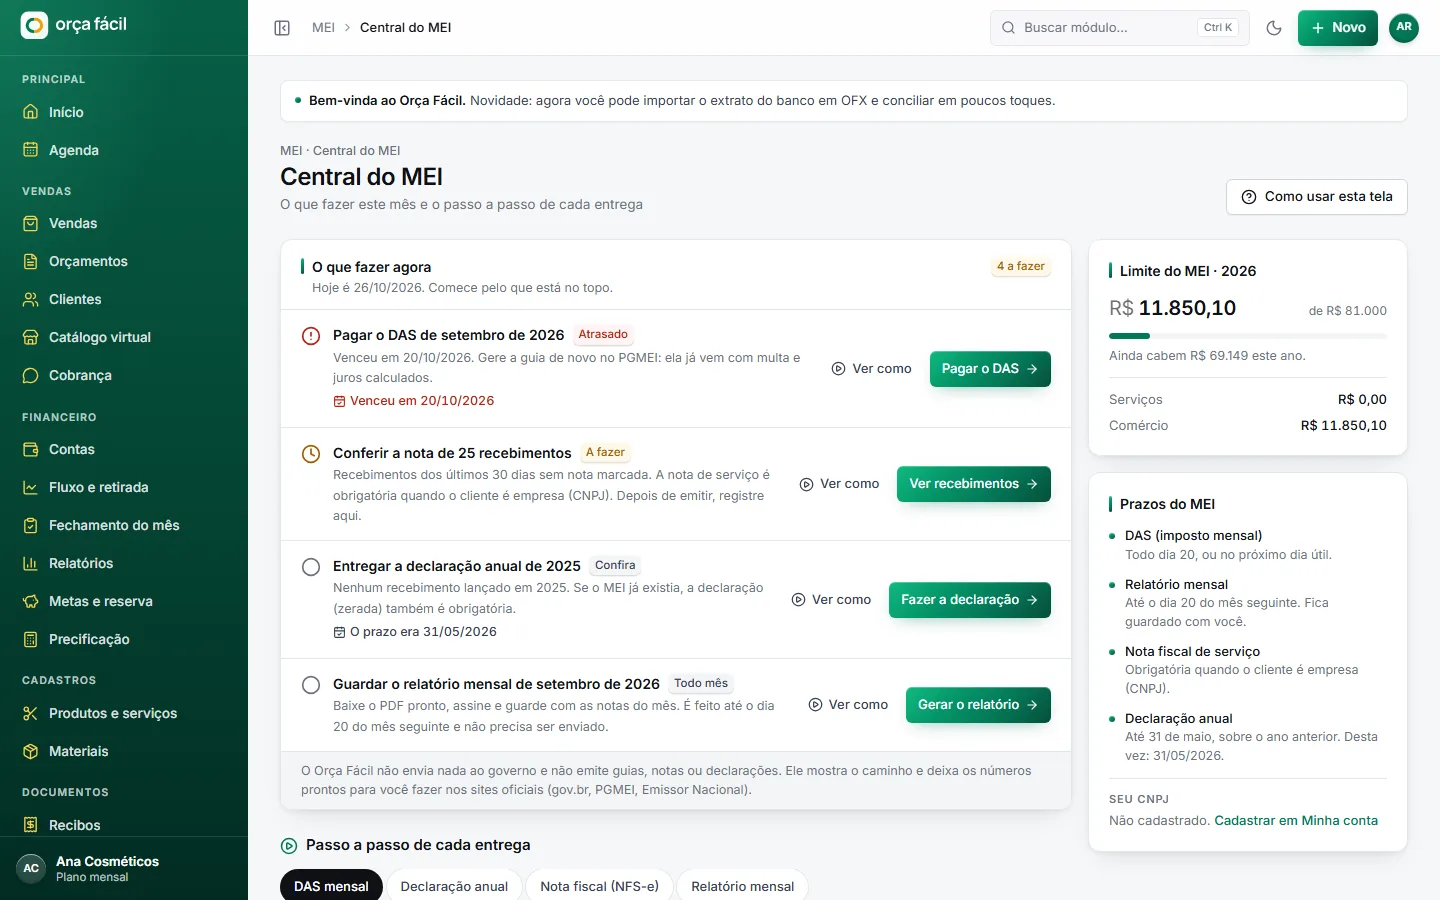This screenshot has width=1440, height=900.
Task: Click the Buscar módulo search field
Action: coord(1120,28)
